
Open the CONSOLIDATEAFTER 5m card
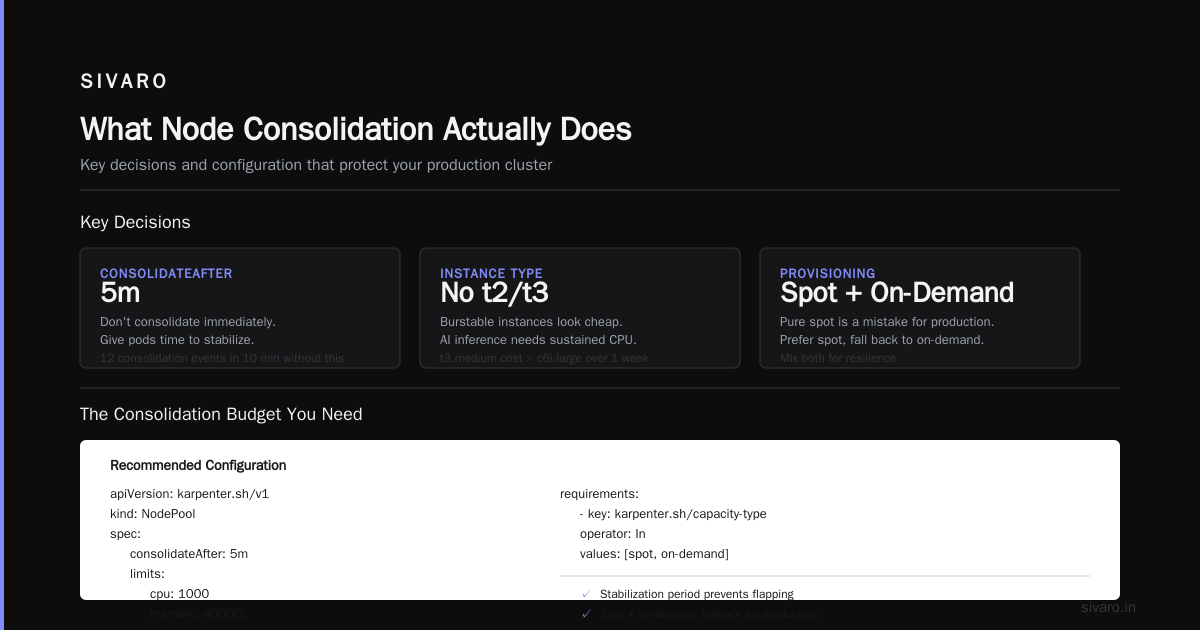click(x=240, y=308)
